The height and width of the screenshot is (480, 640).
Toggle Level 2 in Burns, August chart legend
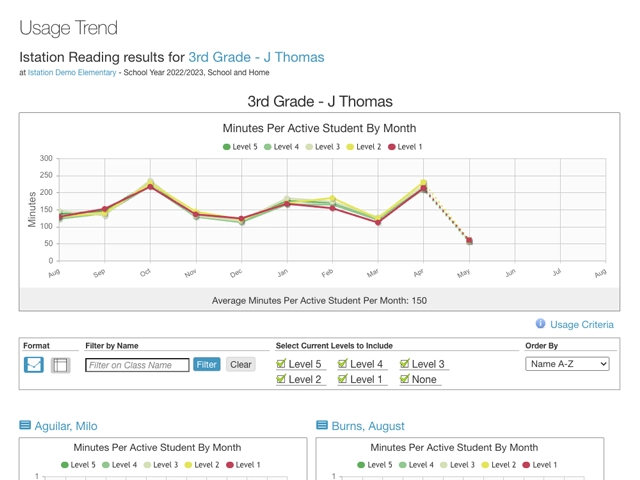pos(499,465)
